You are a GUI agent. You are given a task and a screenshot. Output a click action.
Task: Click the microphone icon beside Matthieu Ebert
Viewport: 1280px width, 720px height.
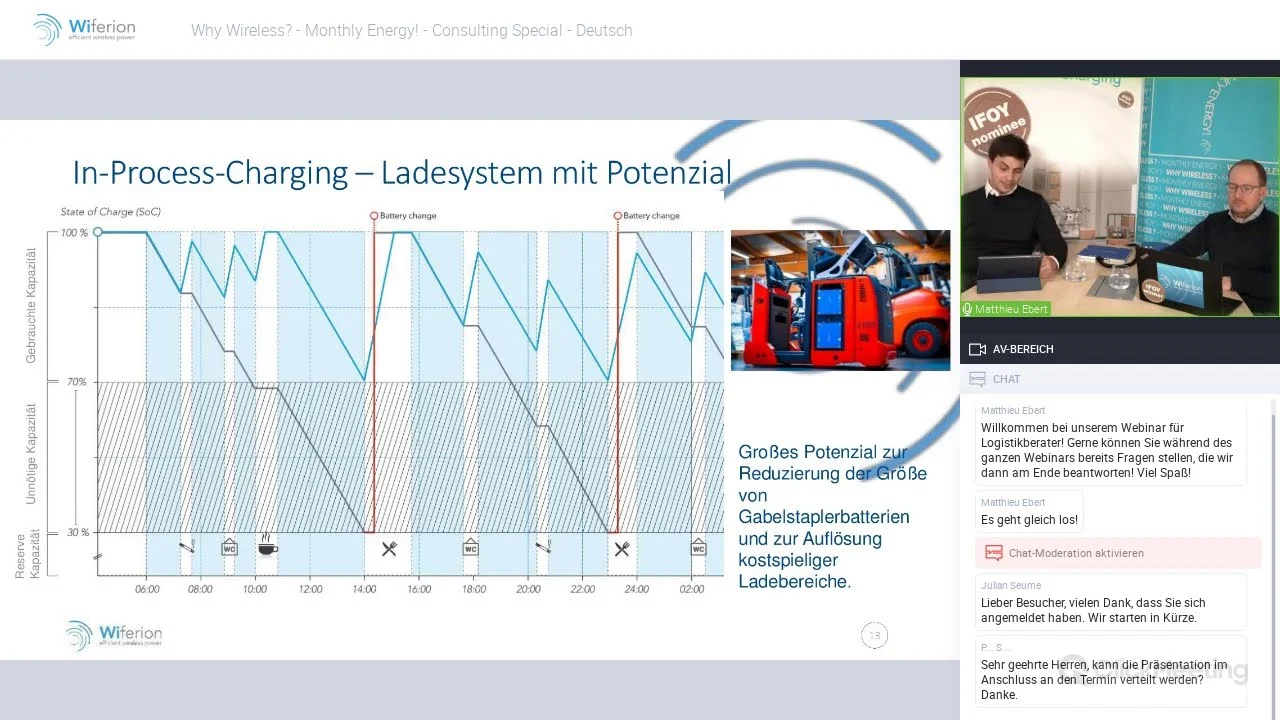pos(967,309)
